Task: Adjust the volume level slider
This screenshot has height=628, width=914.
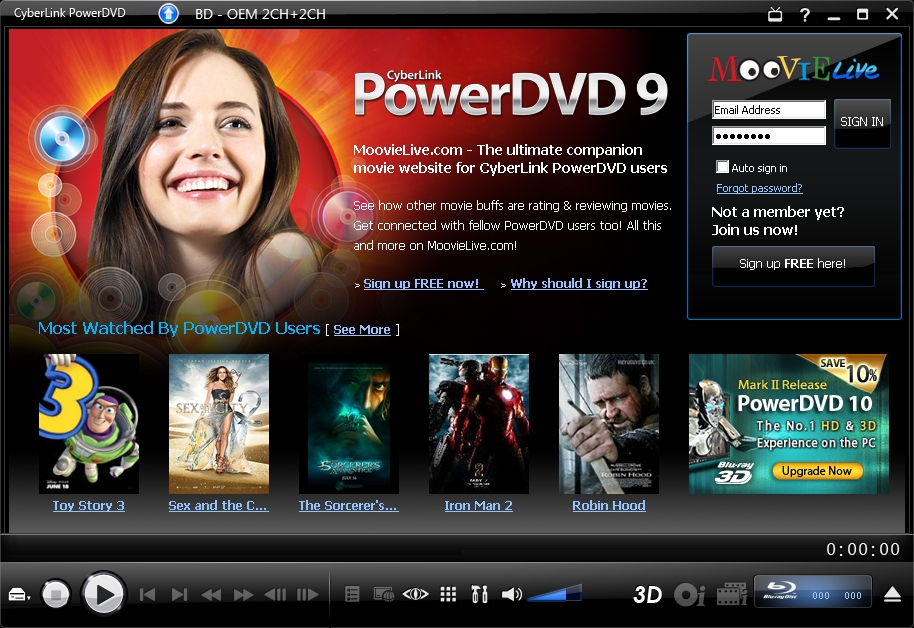Action: point(554,593)
